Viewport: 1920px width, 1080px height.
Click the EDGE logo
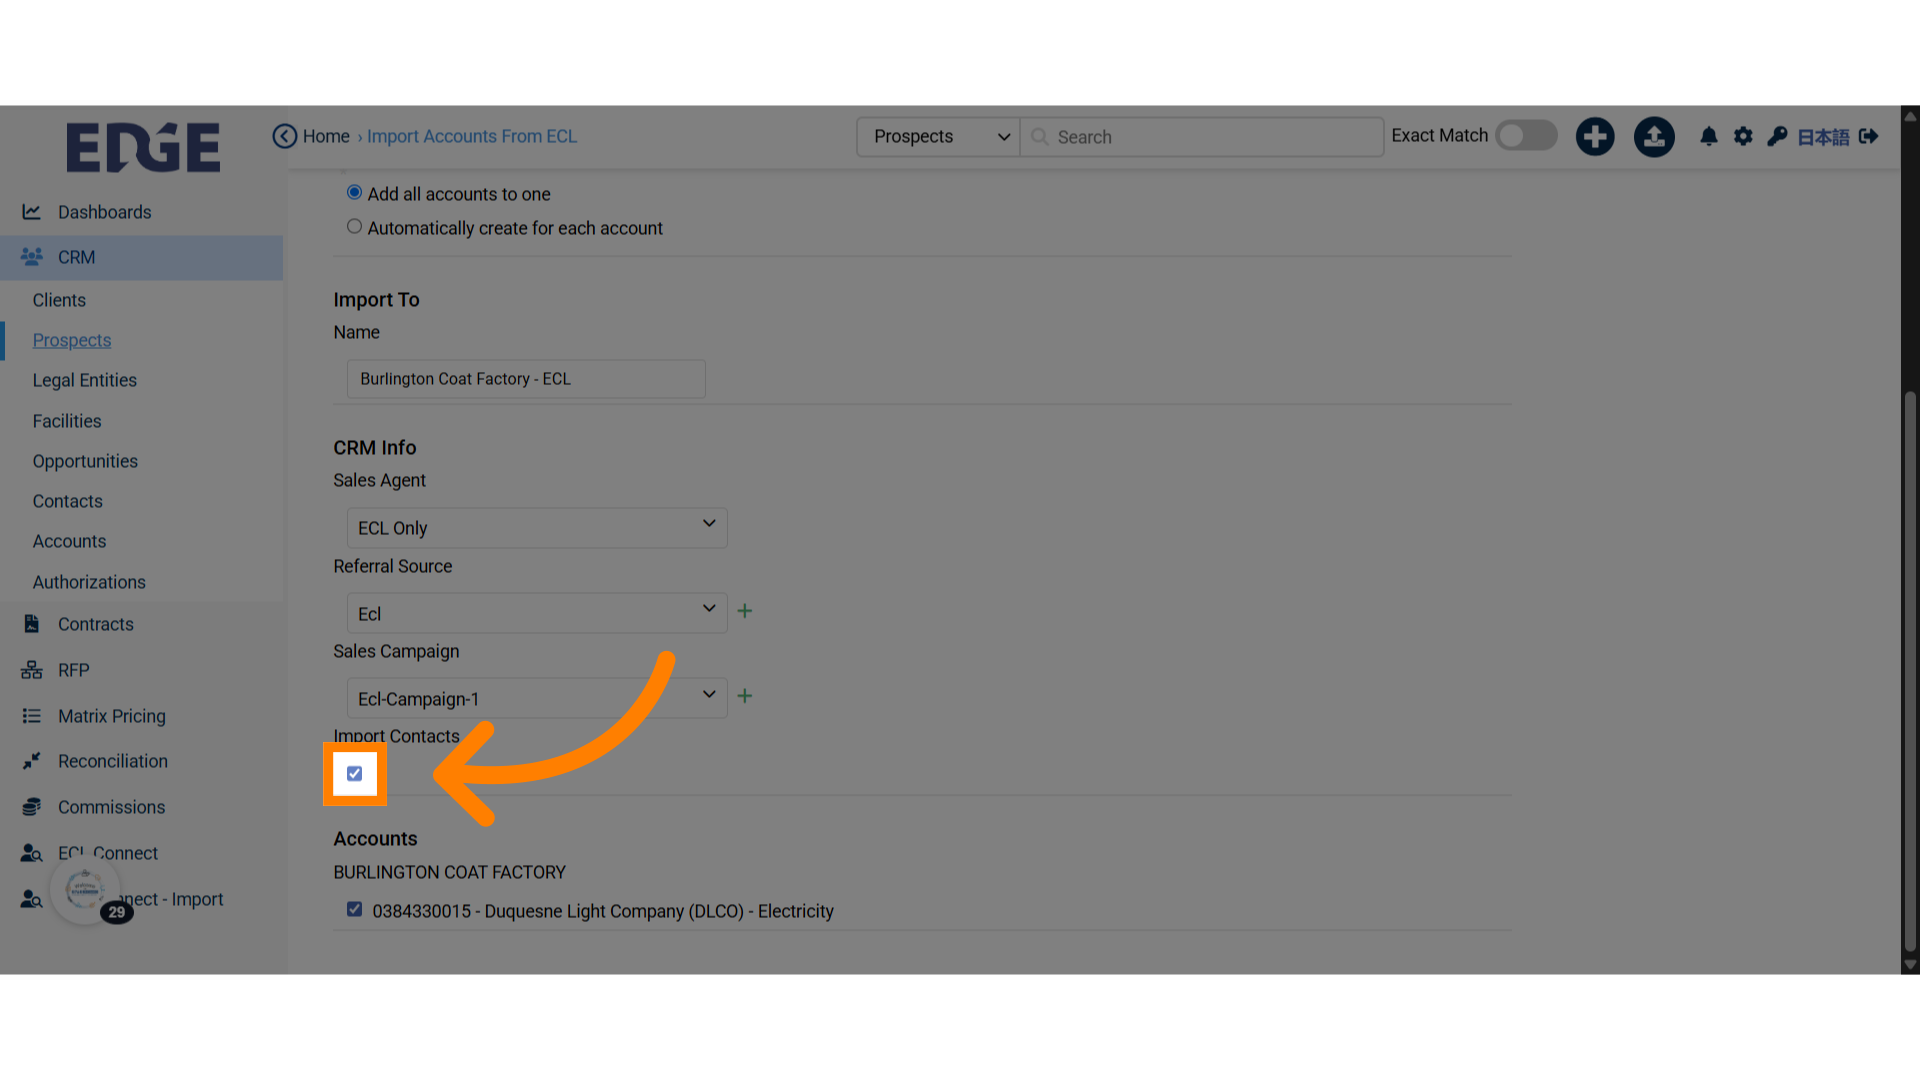tap(143, 148)
